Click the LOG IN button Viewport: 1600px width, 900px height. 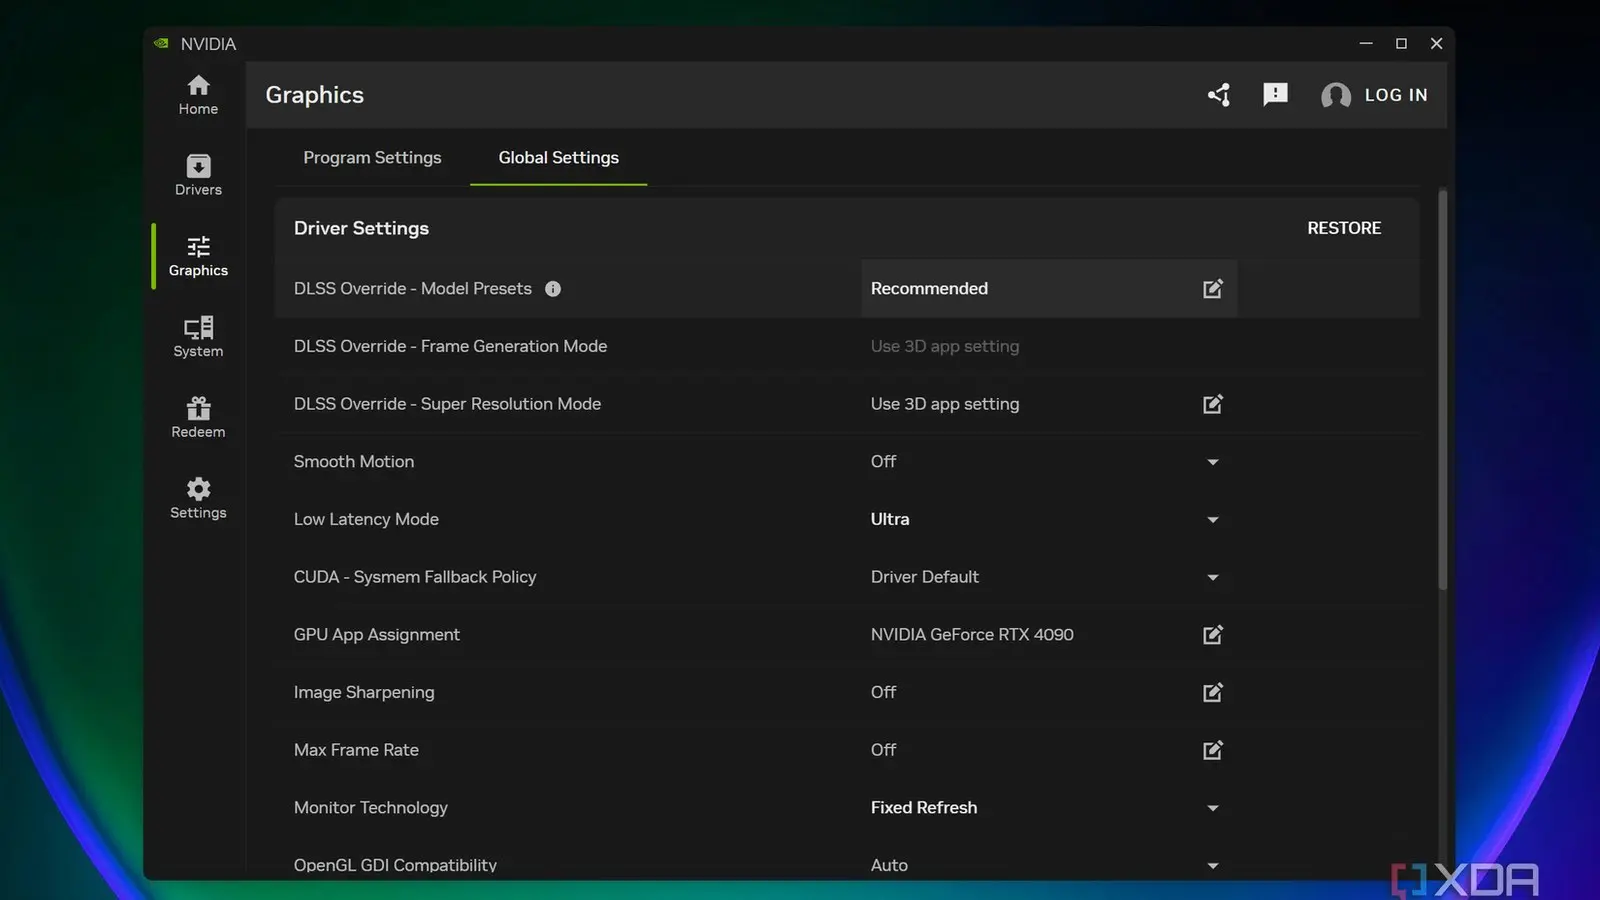[1396, 95]
